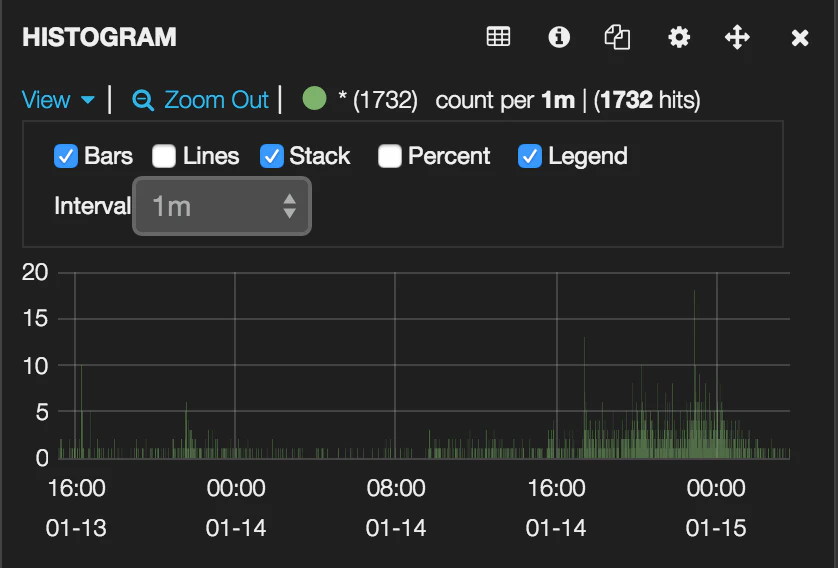The height and width of the screenshot is (568, 838).
Task: Click the (1732 hits) text
Action: pyautogui.click(x=647, y=100)
